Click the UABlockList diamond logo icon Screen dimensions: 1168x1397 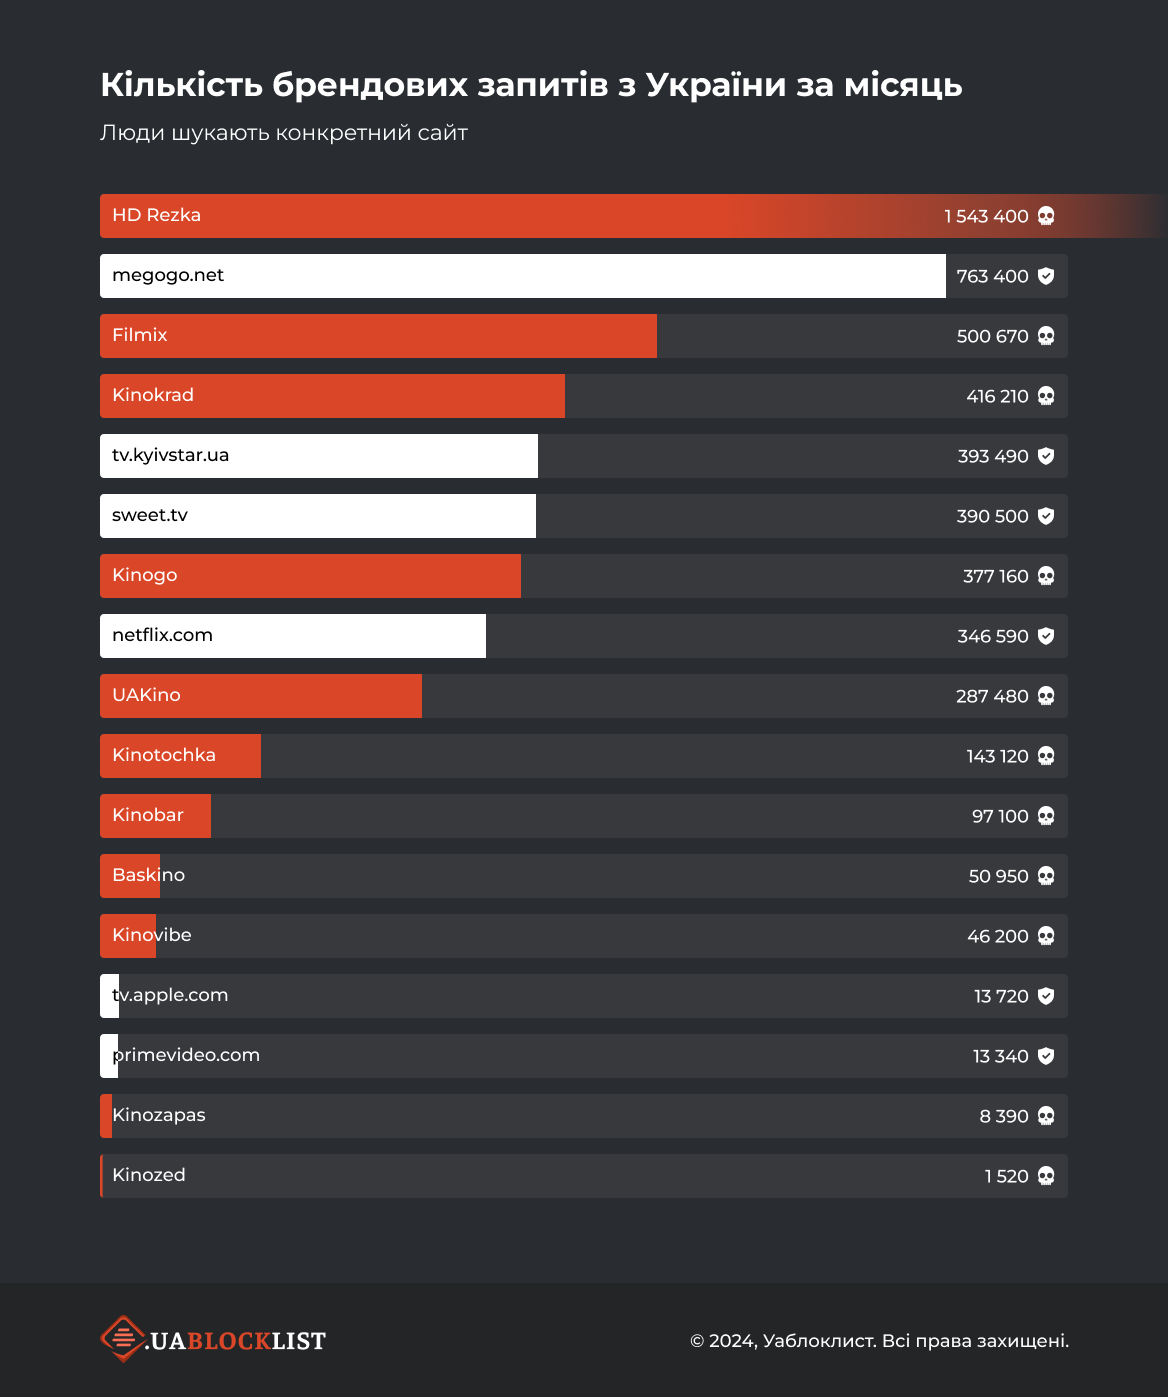tap(123, 1339)
